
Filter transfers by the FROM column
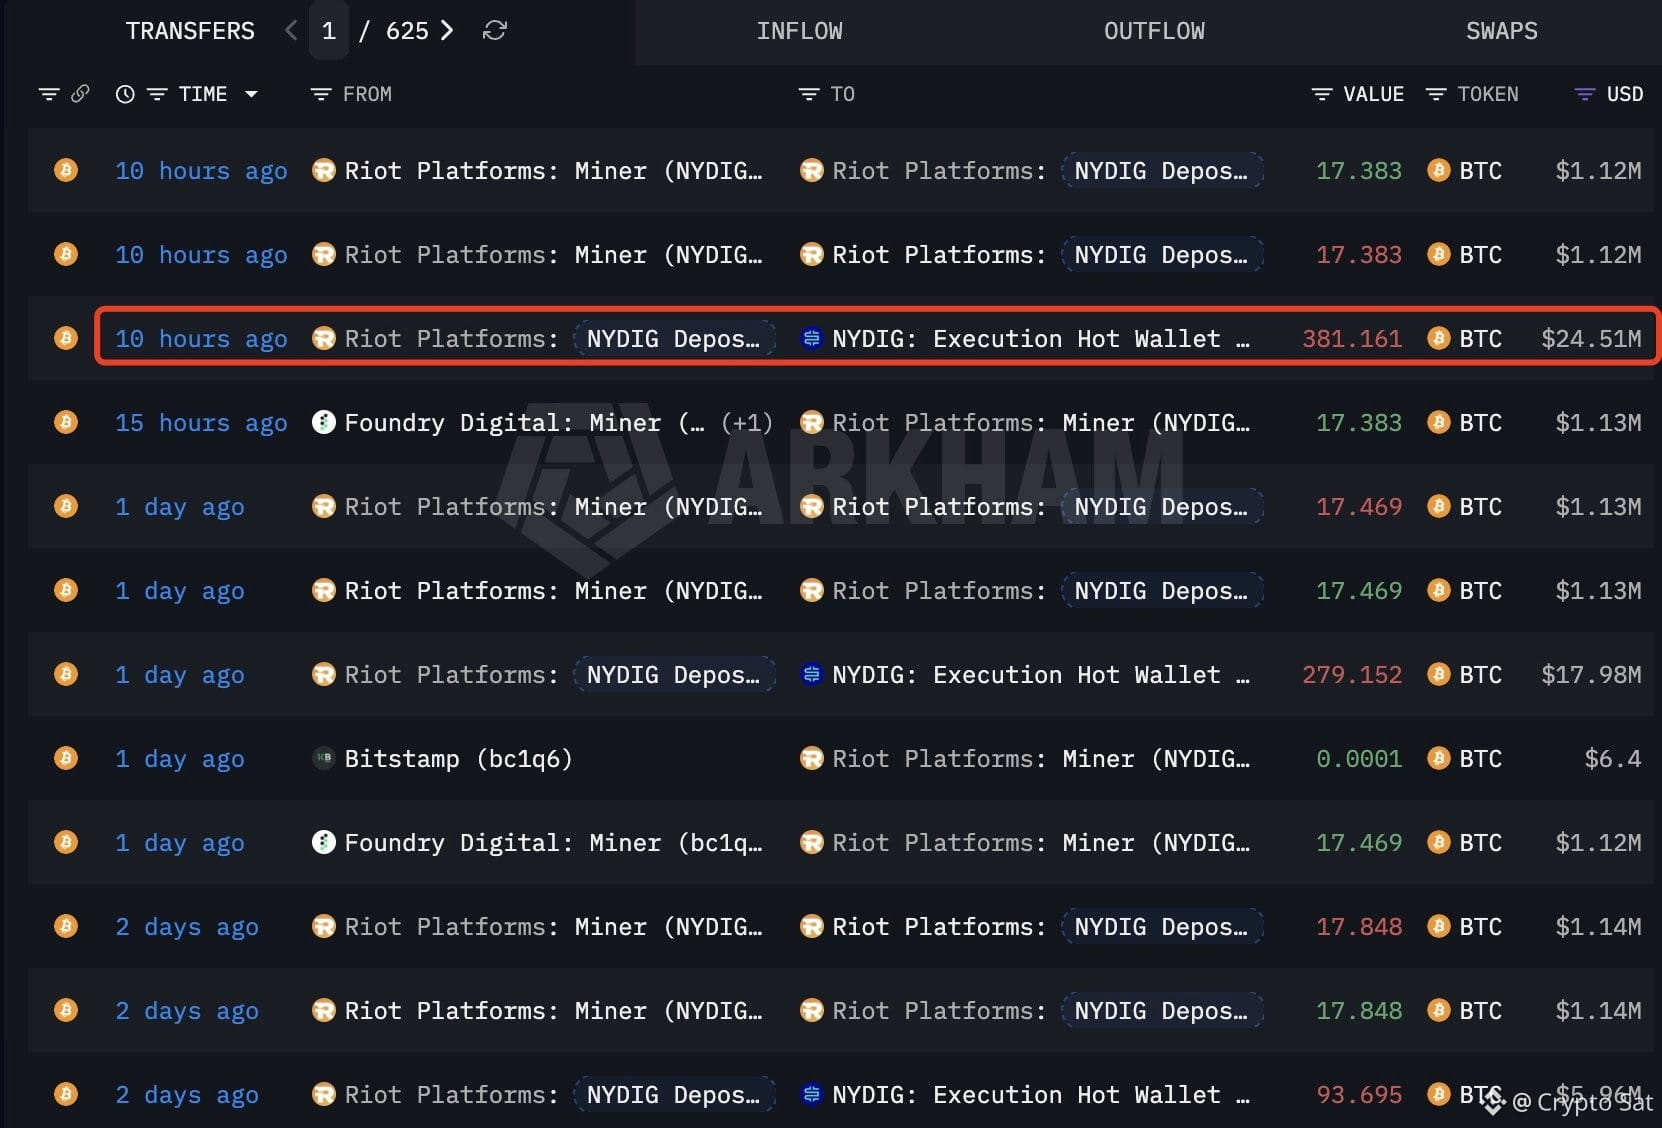pos(321,94)
